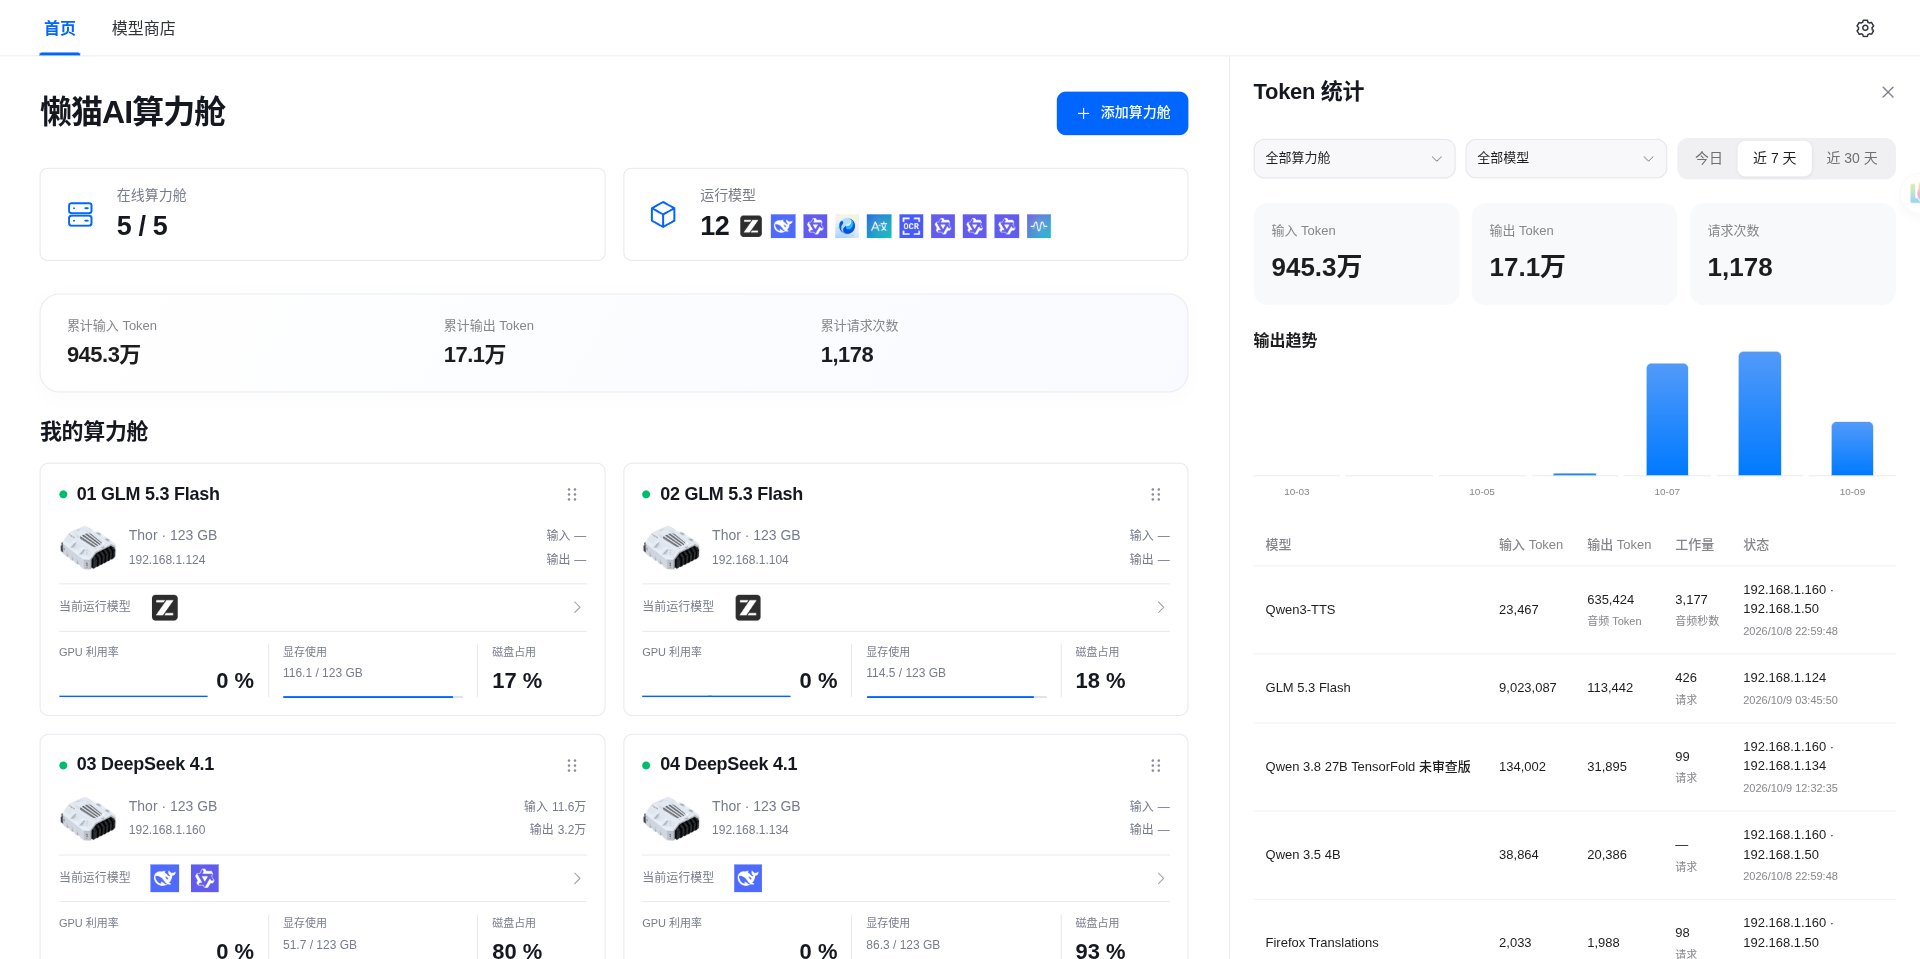
Task: Click the 添加算力舱 button
Action: pos(1122,113)
